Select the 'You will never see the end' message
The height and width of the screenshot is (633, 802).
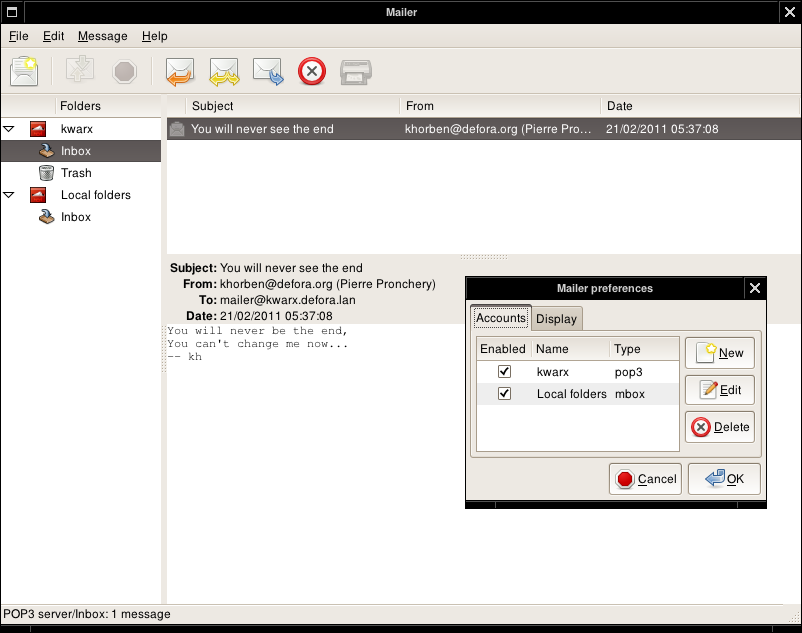click(483, 129)
